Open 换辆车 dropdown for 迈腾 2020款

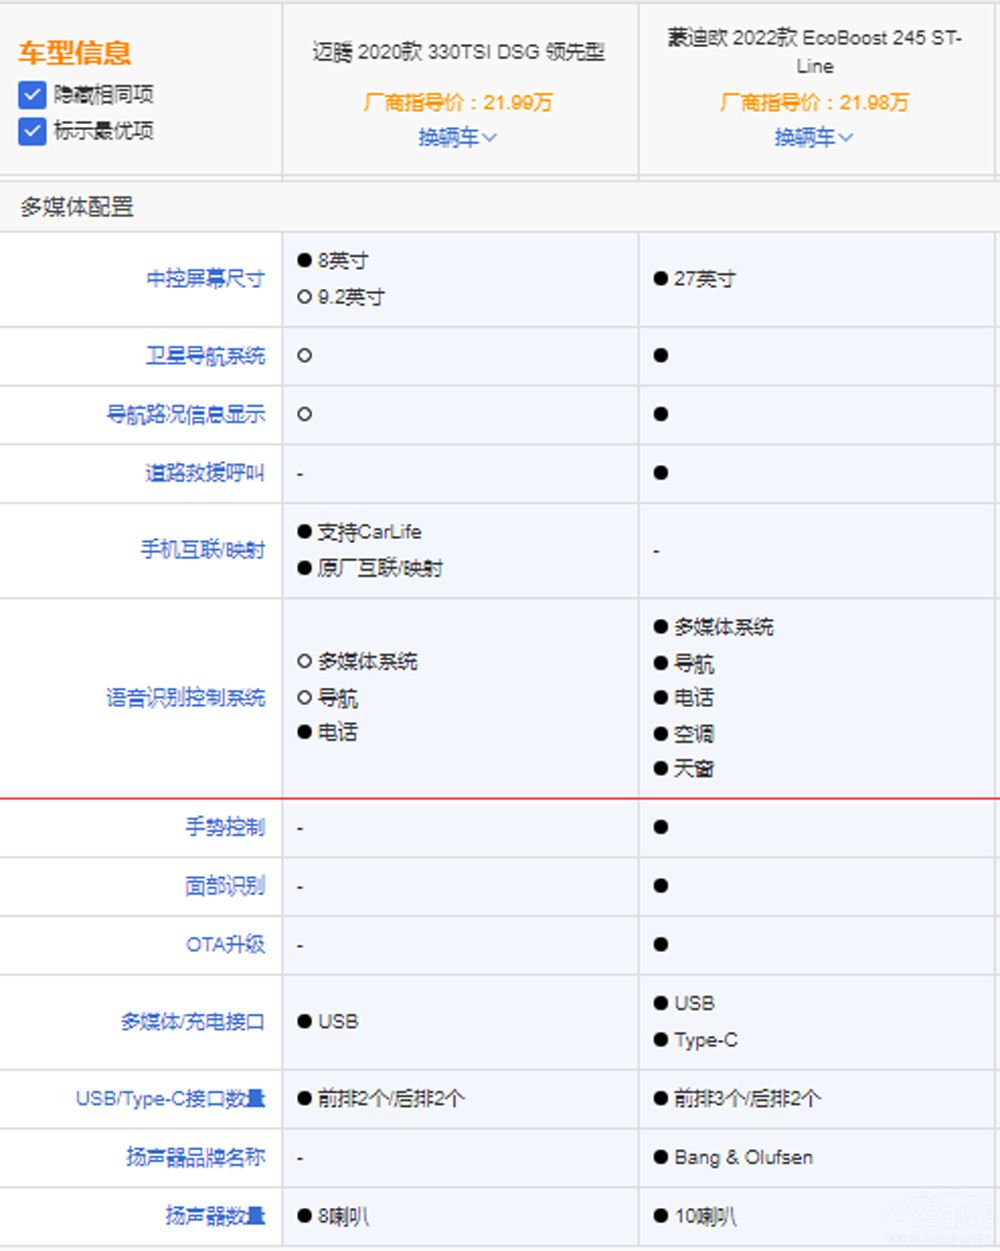click(x=457, y=138)
